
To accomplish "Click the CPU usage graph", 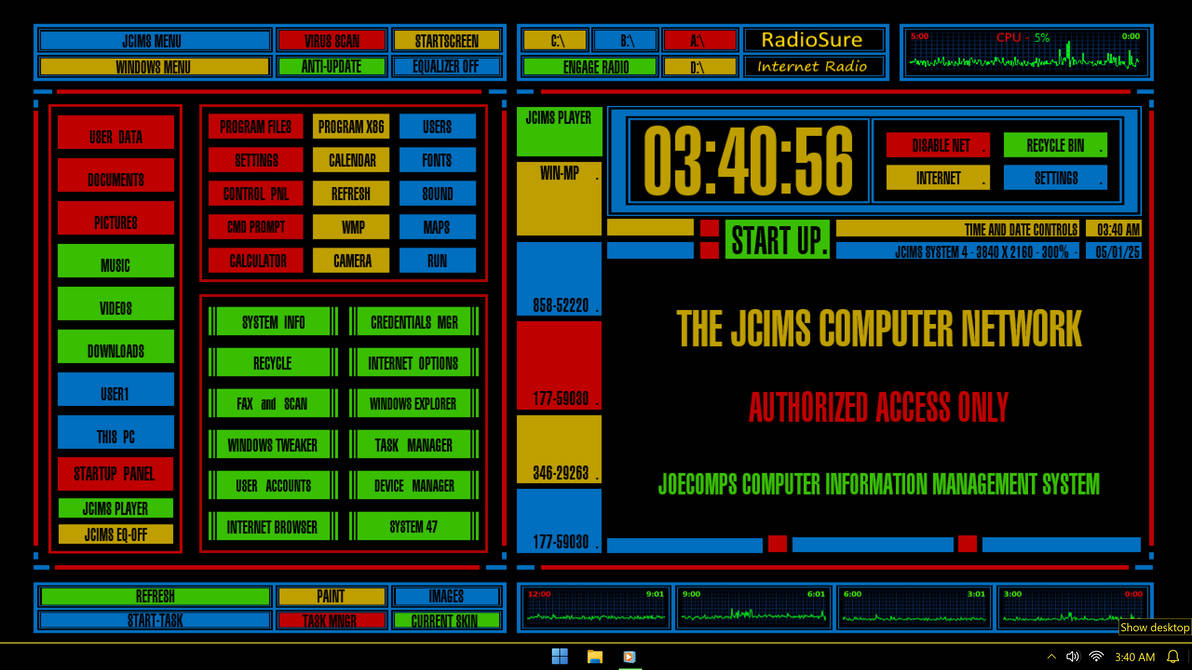I will [x=1026, y=52].
